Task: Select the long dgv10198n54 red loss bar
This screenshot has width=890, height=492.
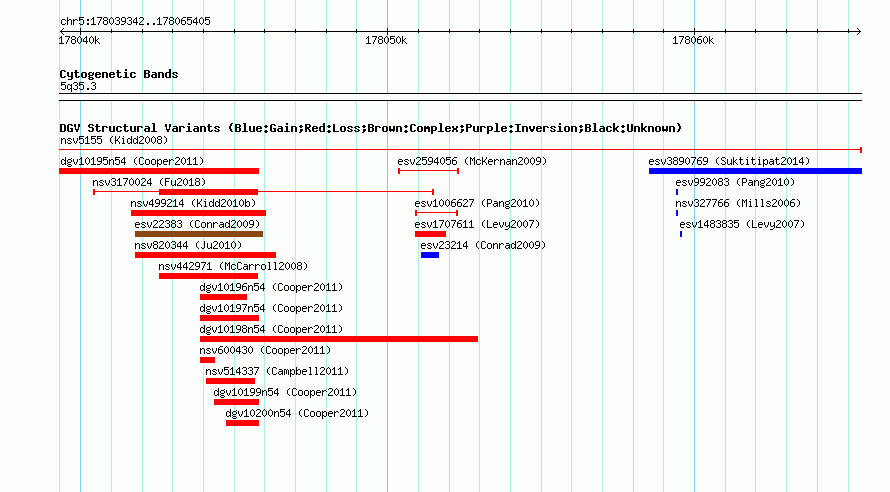Action: pos(339,339)
